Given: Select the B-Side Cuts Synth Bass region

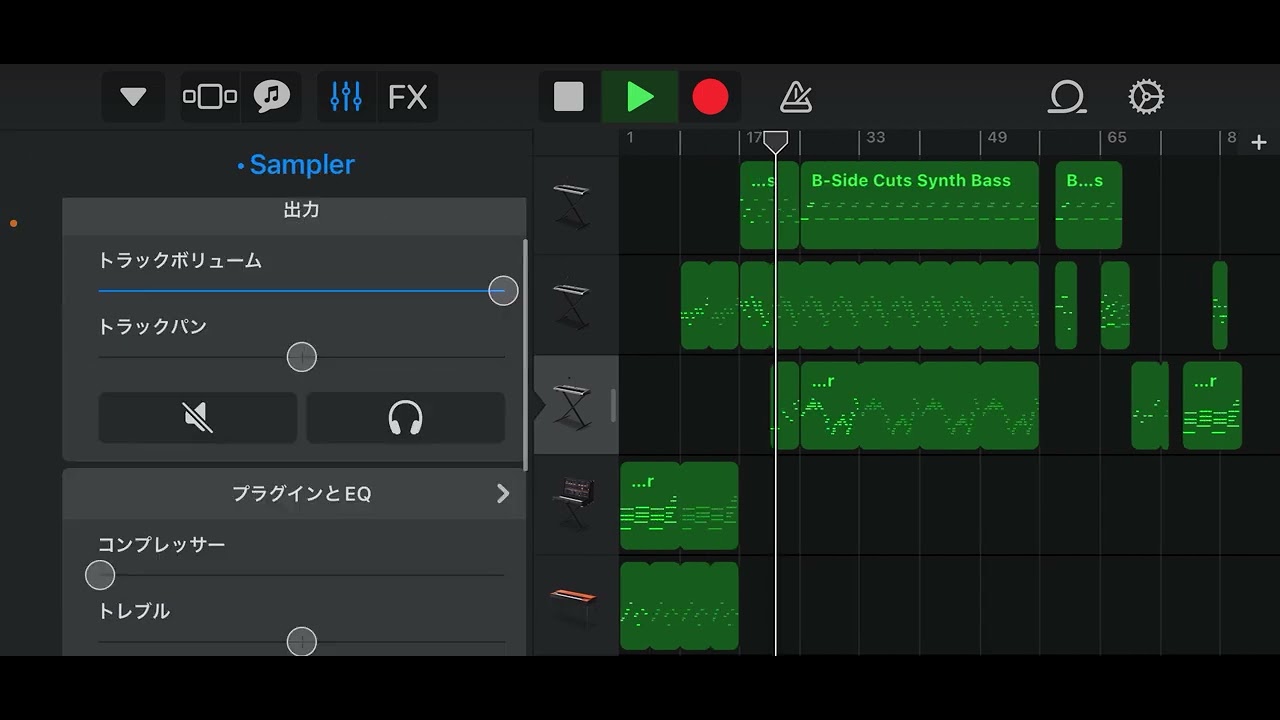Looking at the screenshot, I should coord(919,205).
